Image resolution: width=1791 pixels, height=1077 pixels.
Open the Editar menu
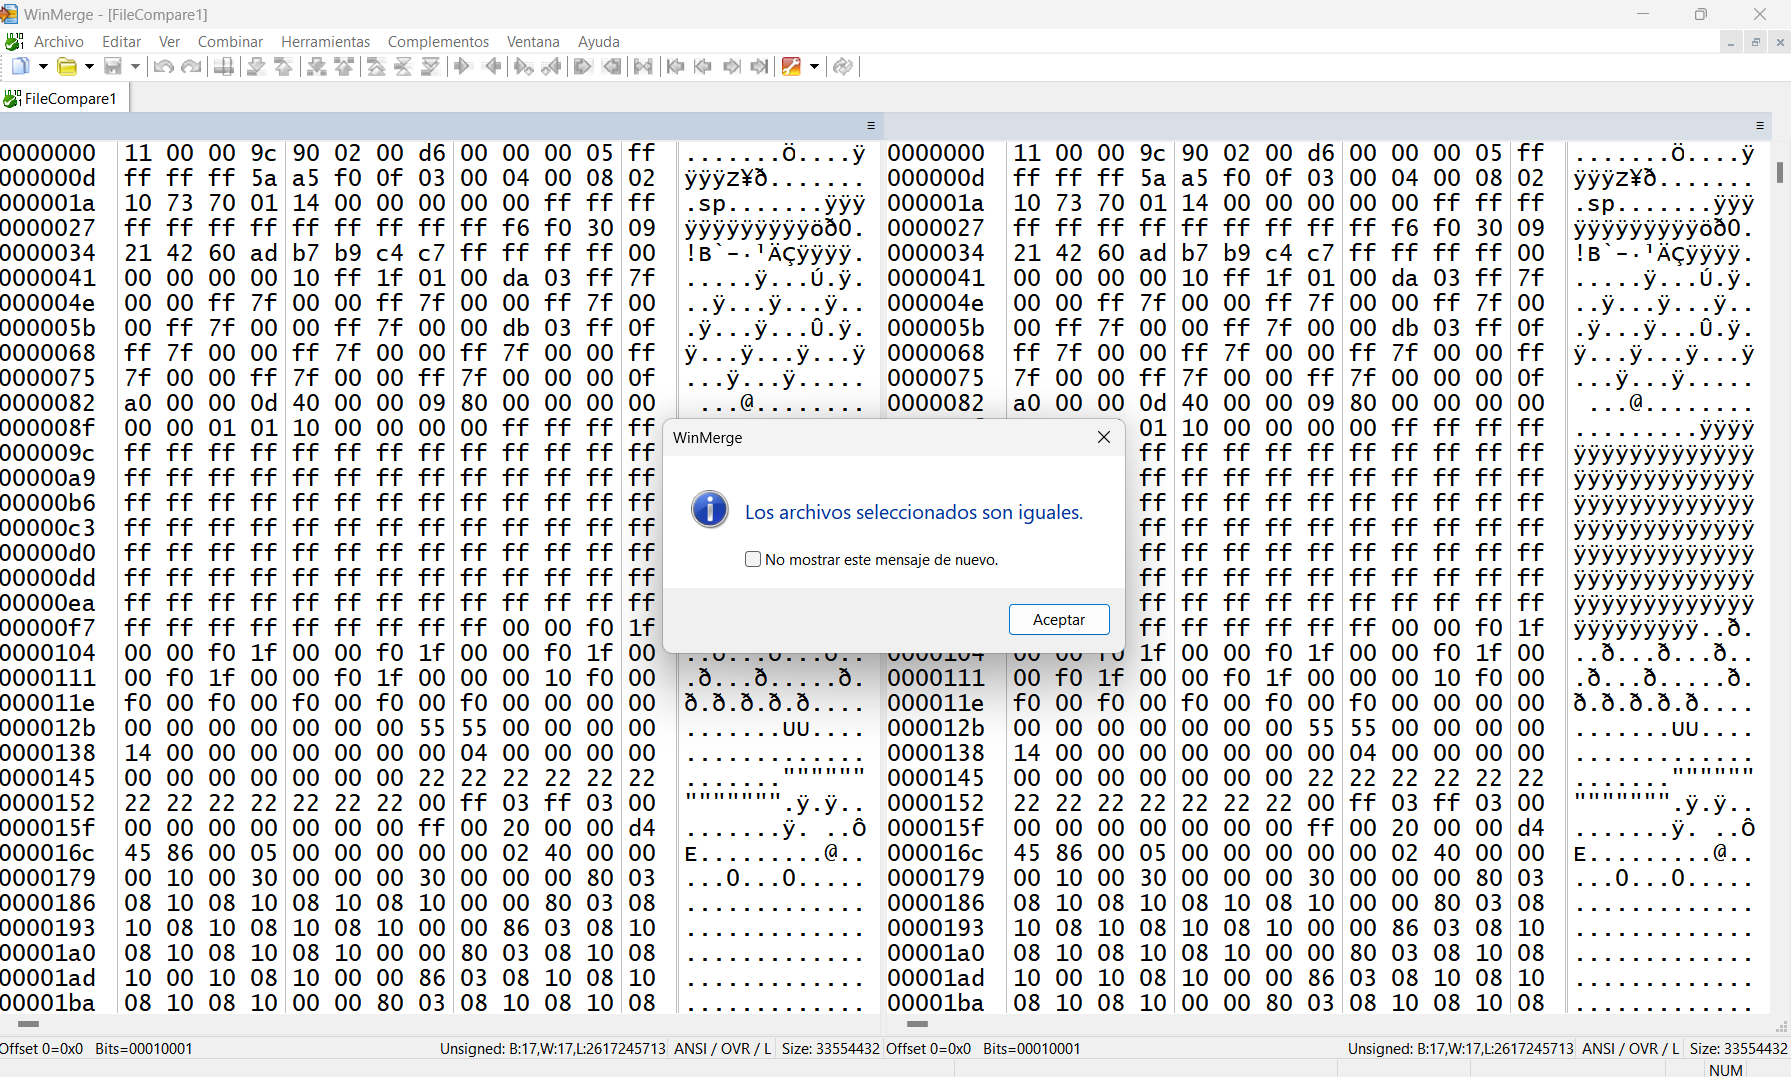click(x=121, y=41)
